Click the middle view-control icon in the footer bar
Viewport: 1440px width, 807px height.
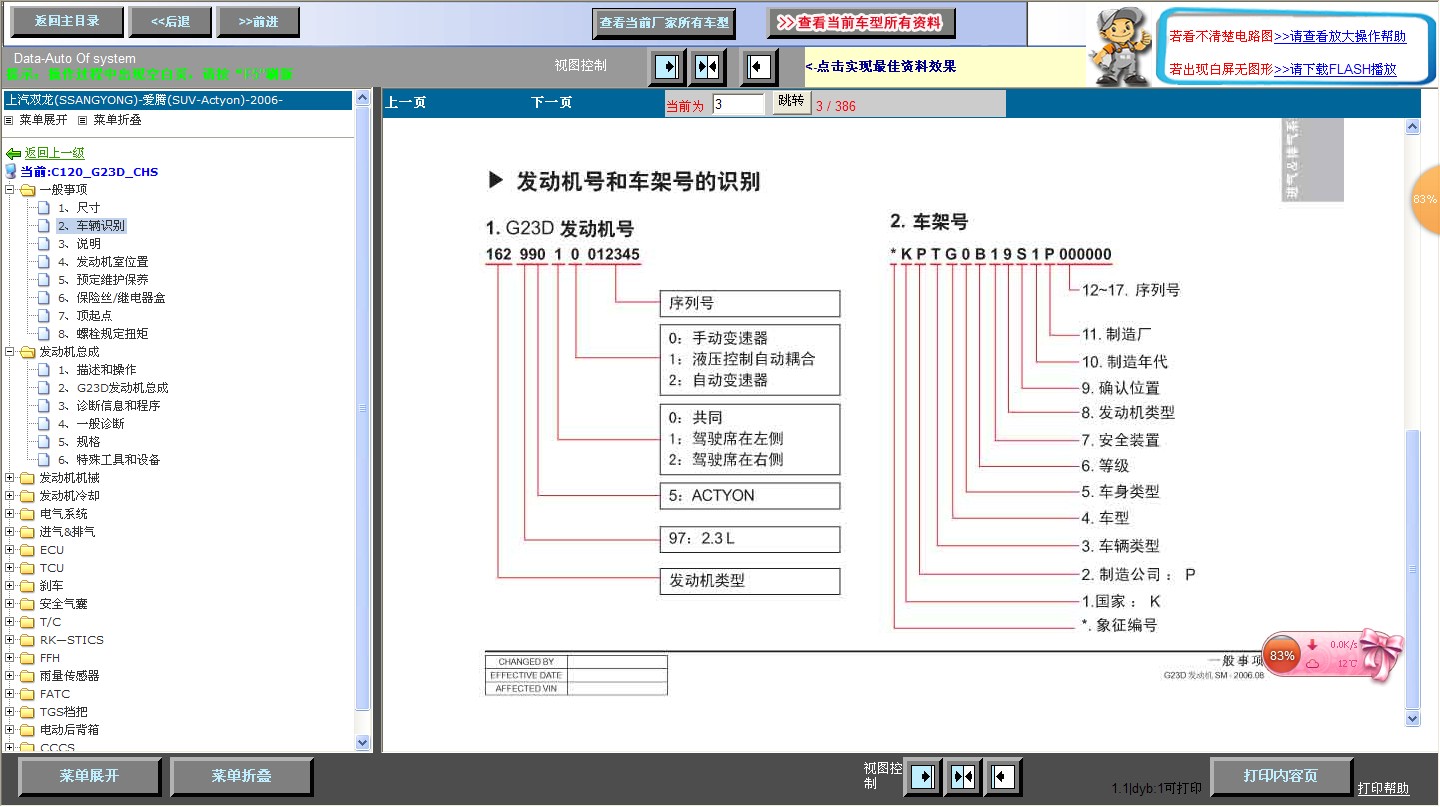[963, 777]
